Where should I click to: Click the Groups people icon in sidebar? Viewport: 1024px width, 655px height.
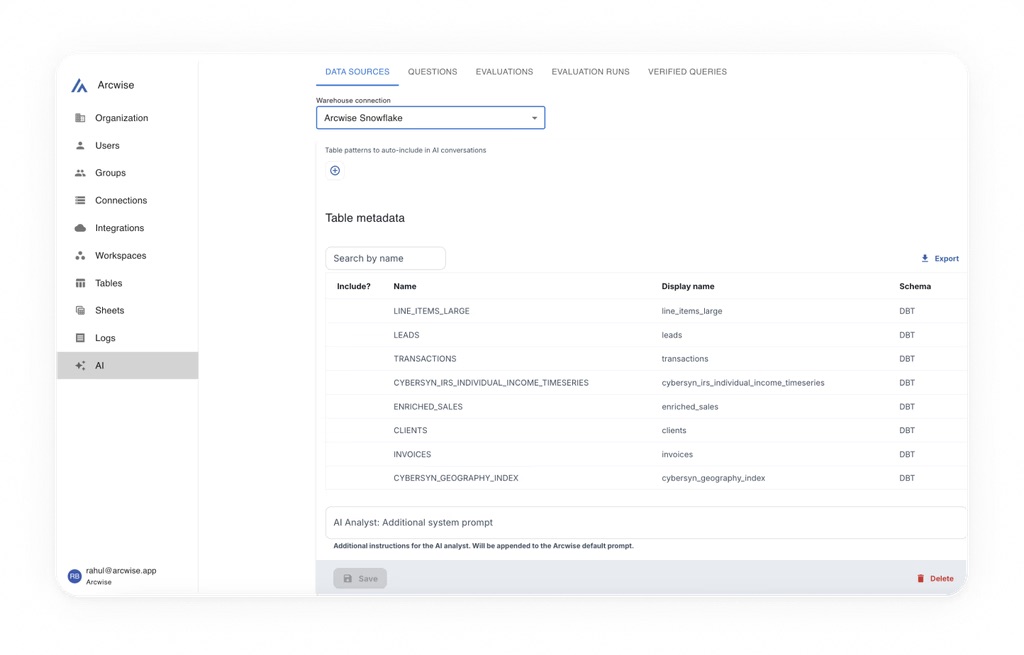tap(80, 173)
